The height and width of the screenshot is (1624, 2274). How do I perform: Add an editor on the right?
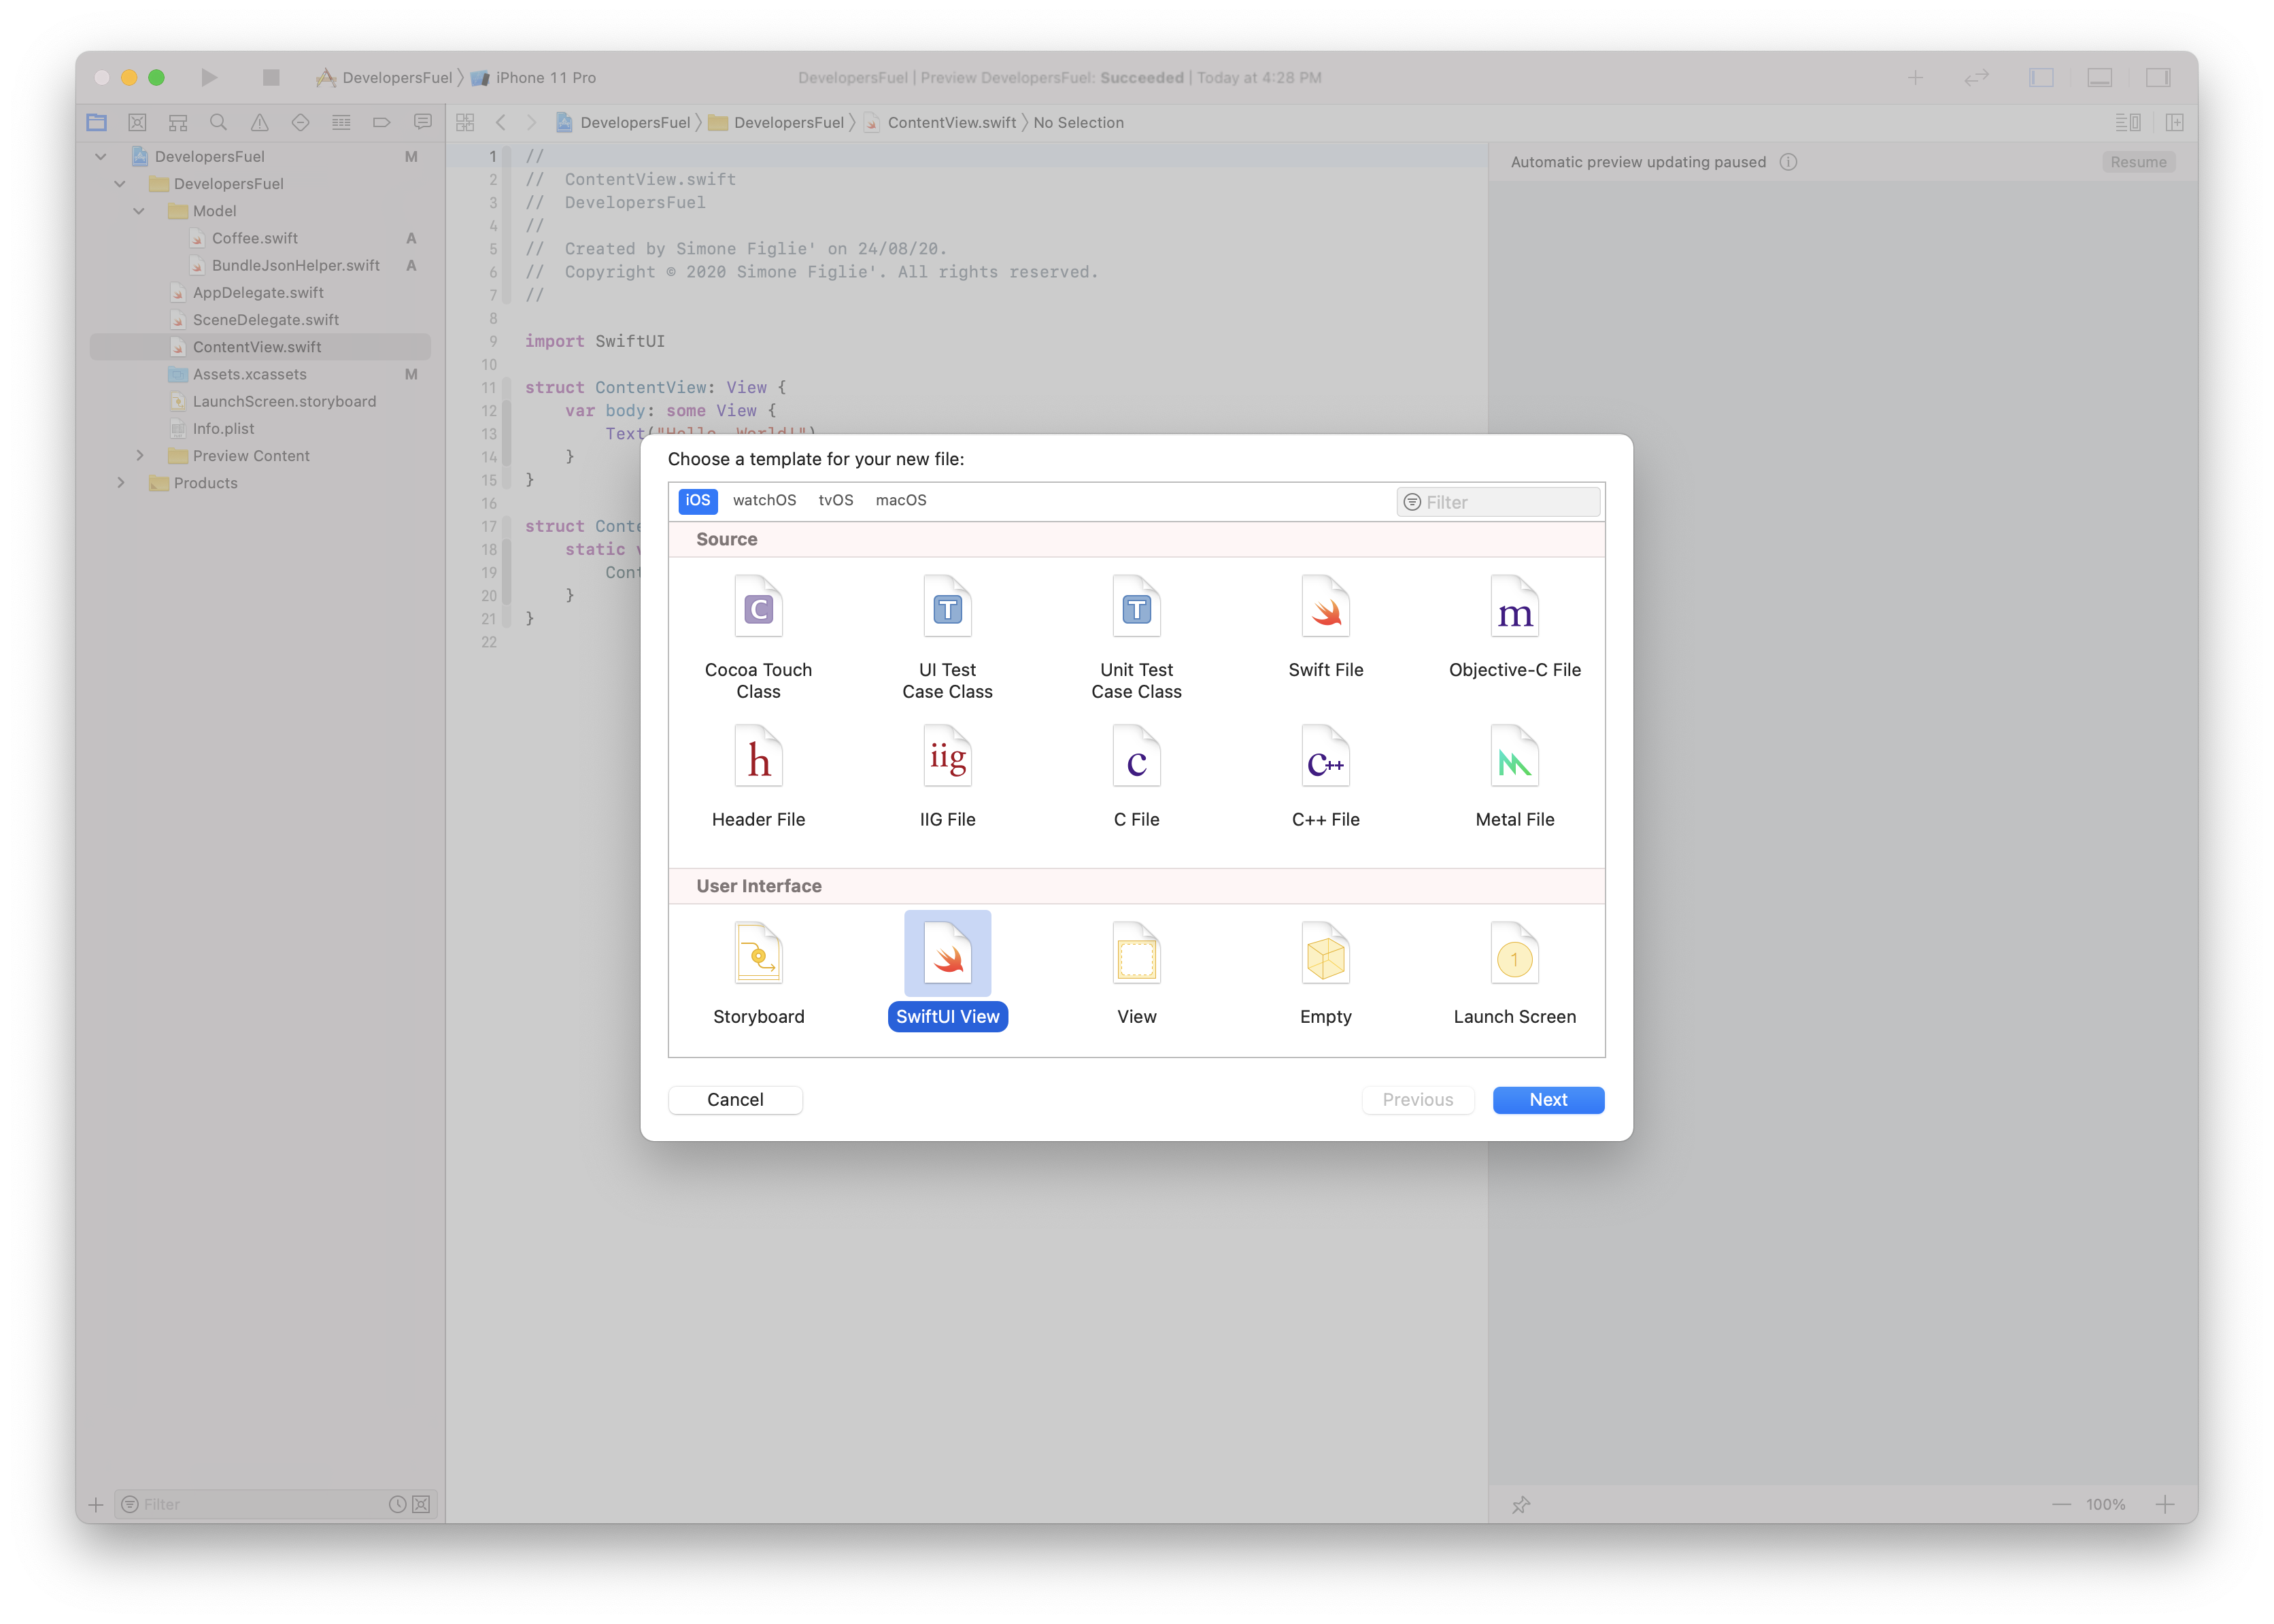click(2174, 122)
